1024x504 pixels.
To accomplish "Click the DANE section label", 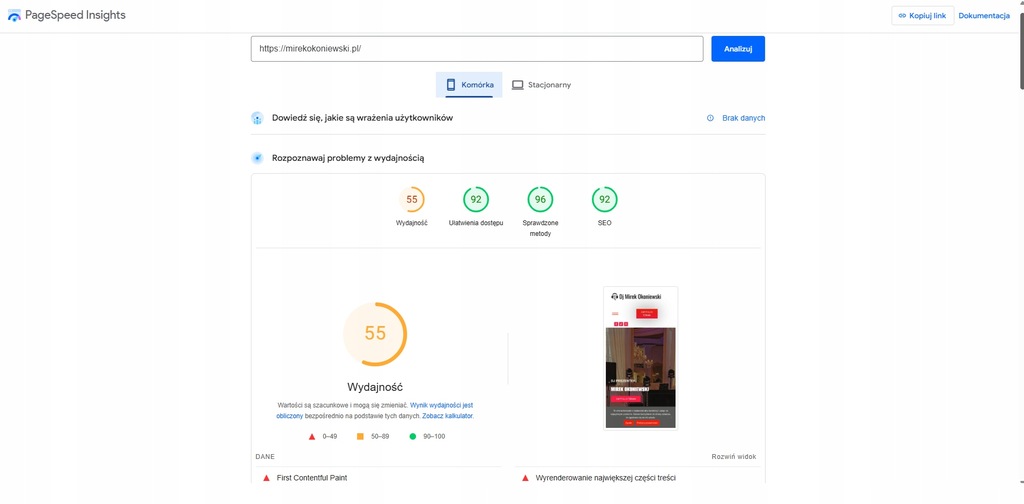I will tap(265, 457).
